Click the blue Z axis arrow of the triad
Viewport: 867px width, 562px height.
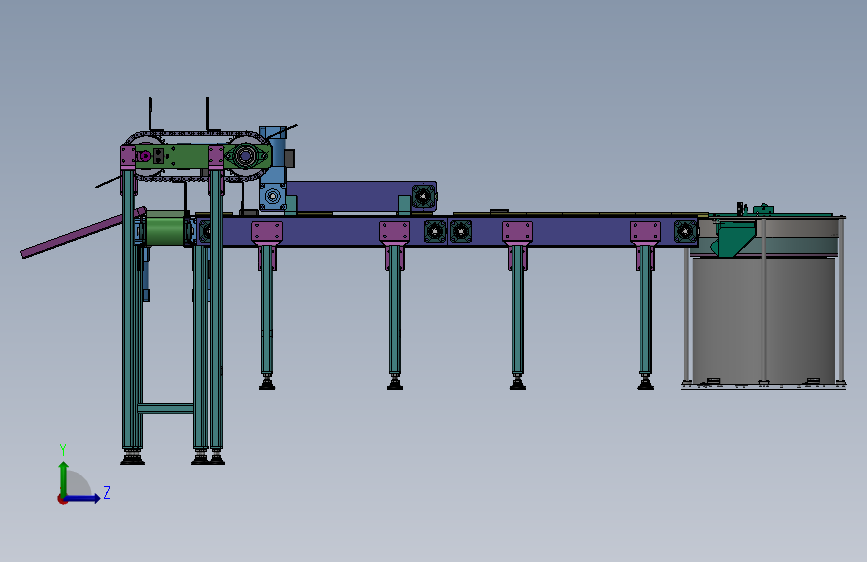click(x=84, y=498)
